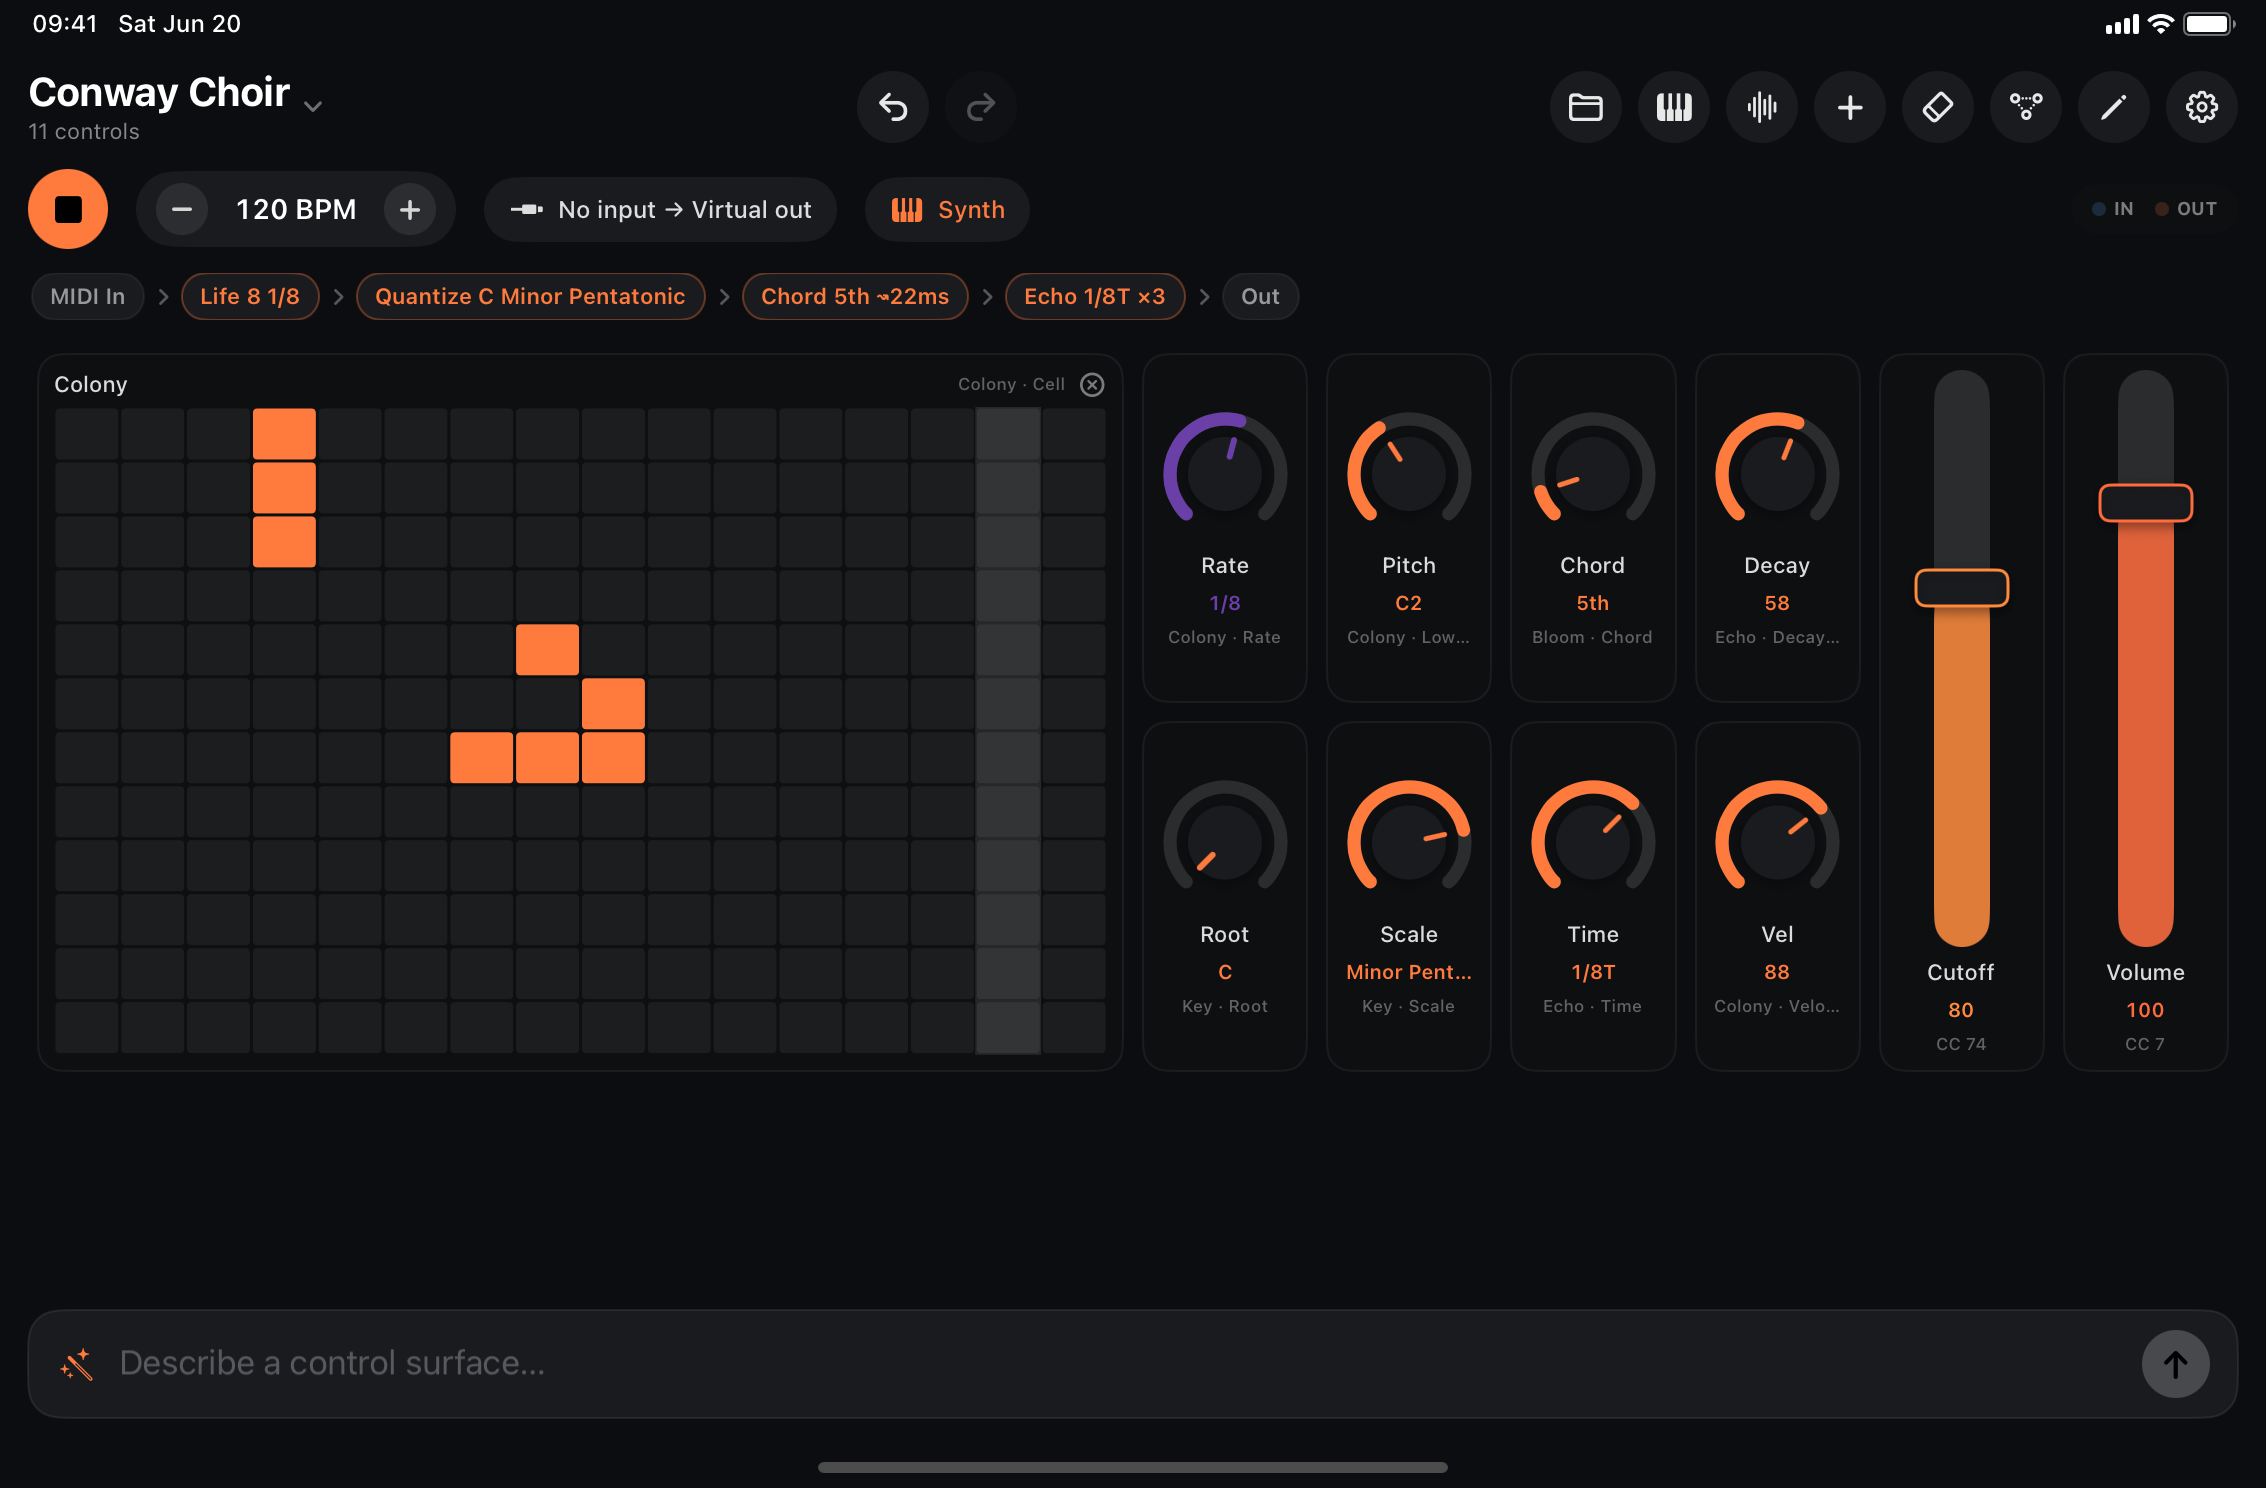Toggle the bottom-left glider cell in Colony
2266x1488 pixels.
click(481, 757)
